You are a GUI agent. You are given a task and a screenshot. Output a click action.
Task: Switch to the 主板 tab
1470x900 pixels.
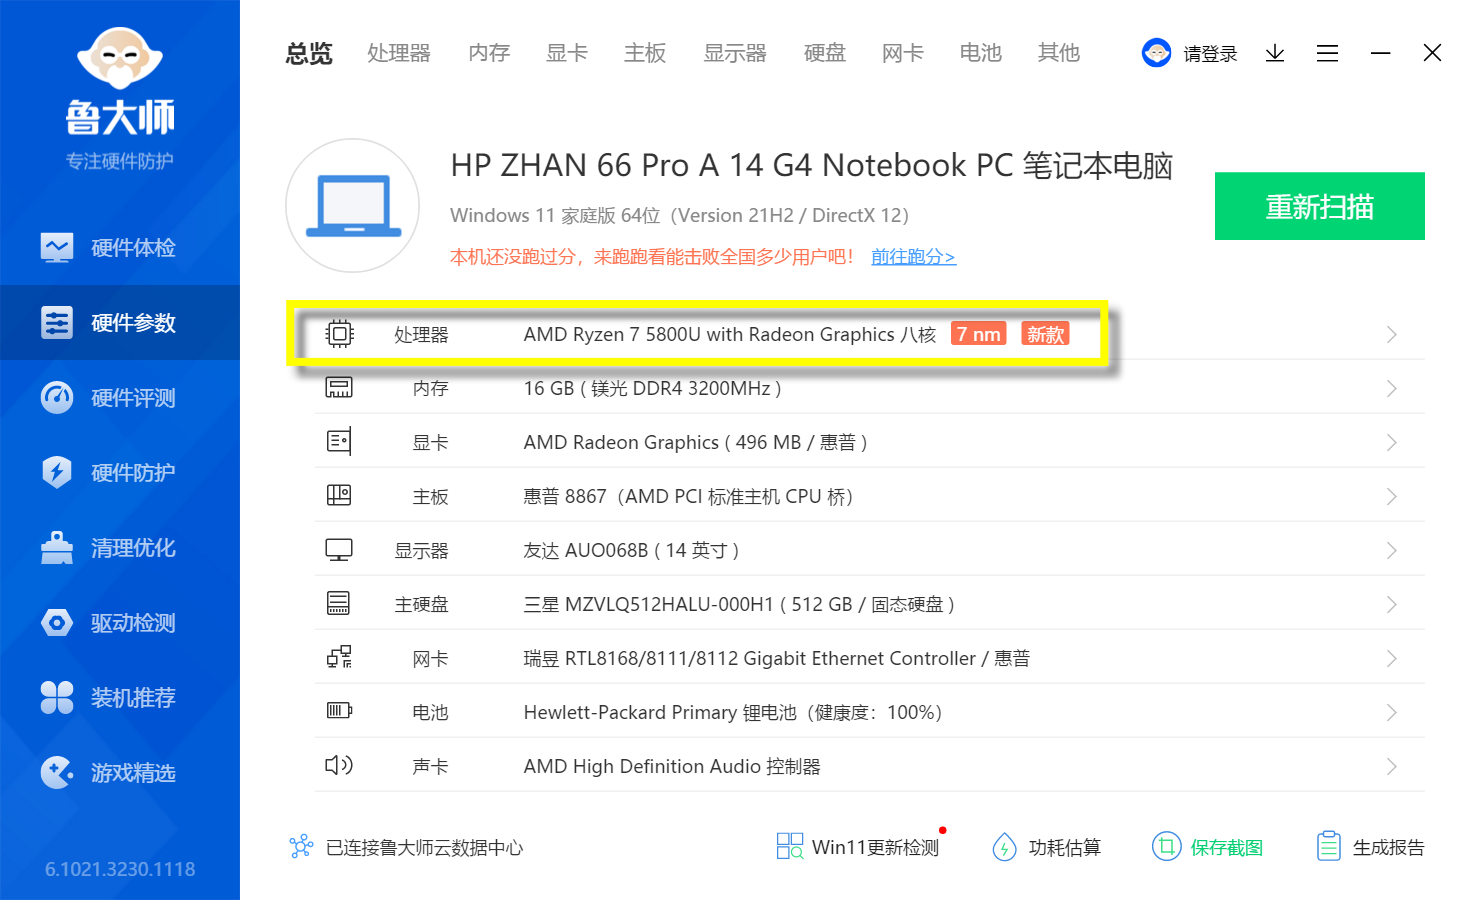point(645,53)
